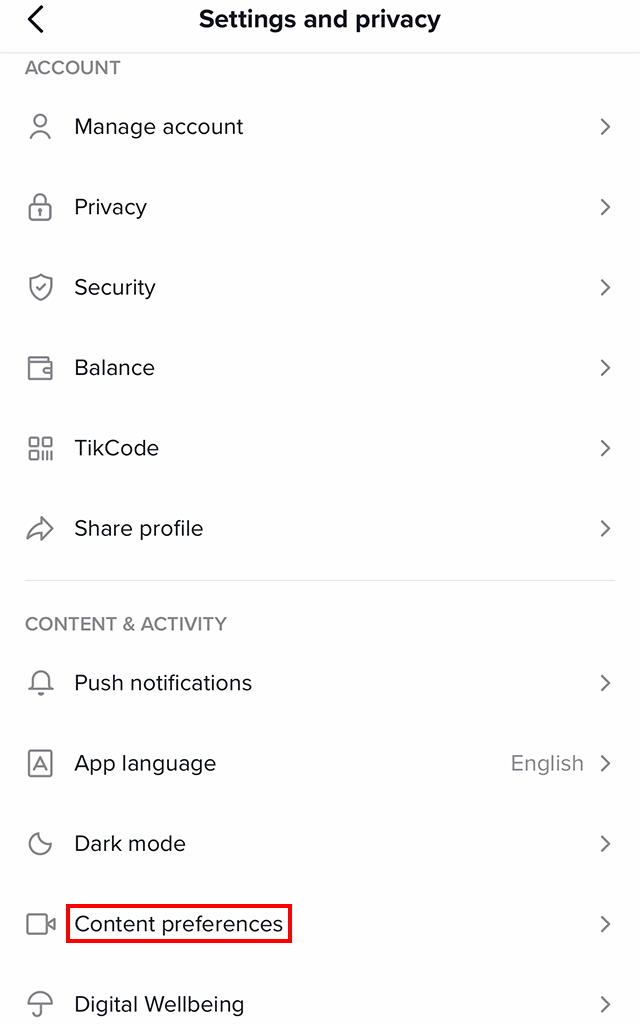The image size is (640, 1025).
Task: Expand the Manage account chevron
Action: 605,127
